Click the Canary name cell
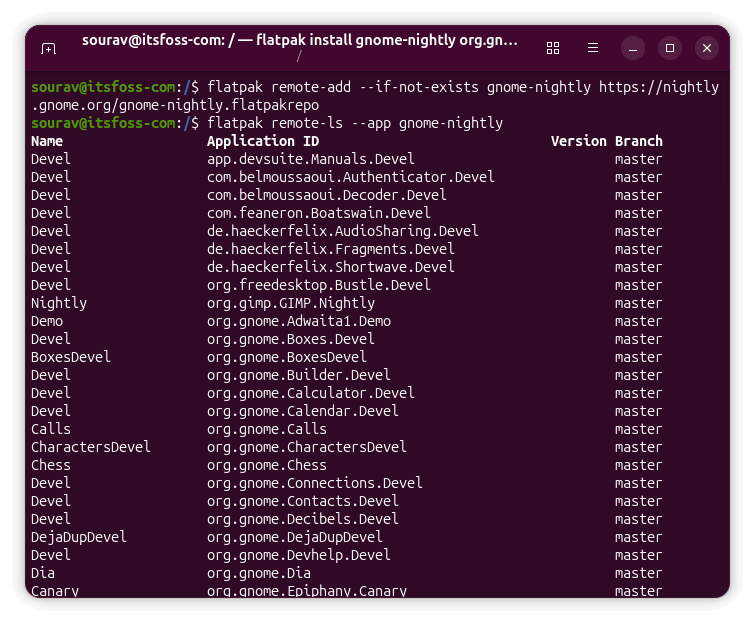 (x=55, y=591)
